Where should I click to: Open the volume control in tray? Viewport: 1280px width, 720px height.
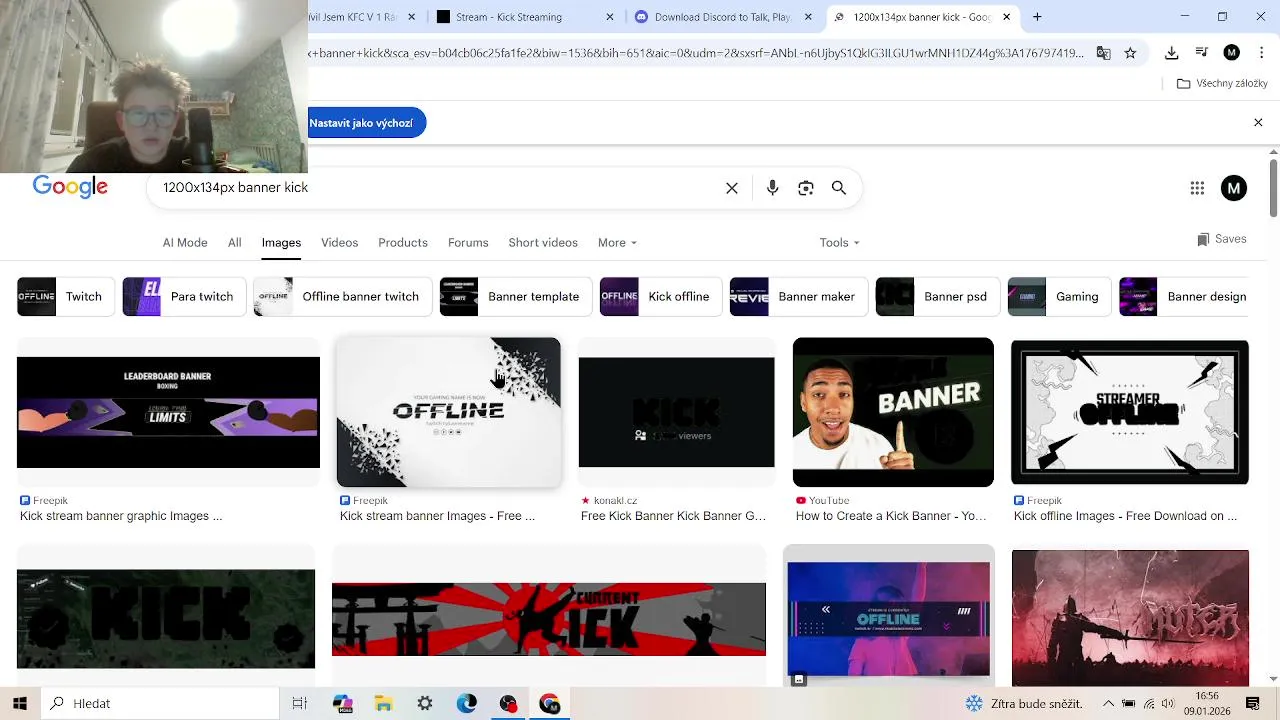point(1168,703)
